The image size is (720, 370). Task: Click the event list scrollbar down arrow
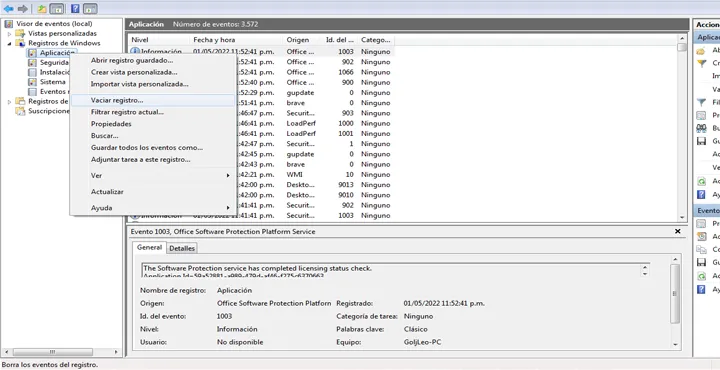click(682, 218)
